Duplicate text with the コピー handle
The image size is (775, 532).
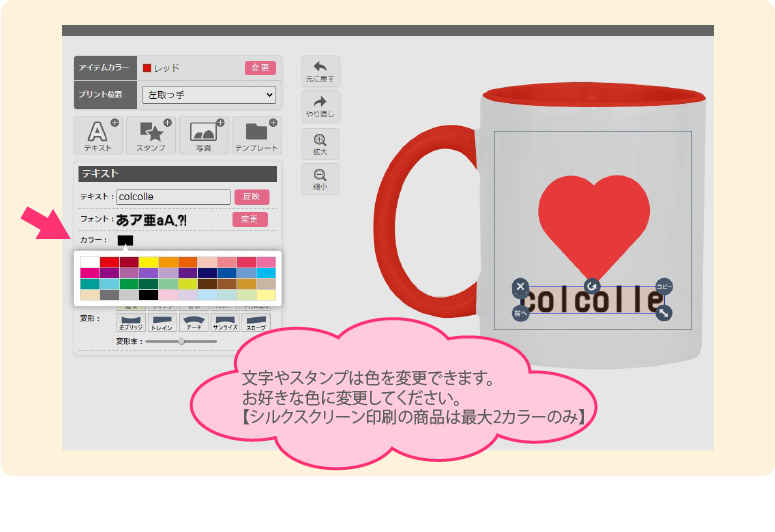(x=664, y=286)
